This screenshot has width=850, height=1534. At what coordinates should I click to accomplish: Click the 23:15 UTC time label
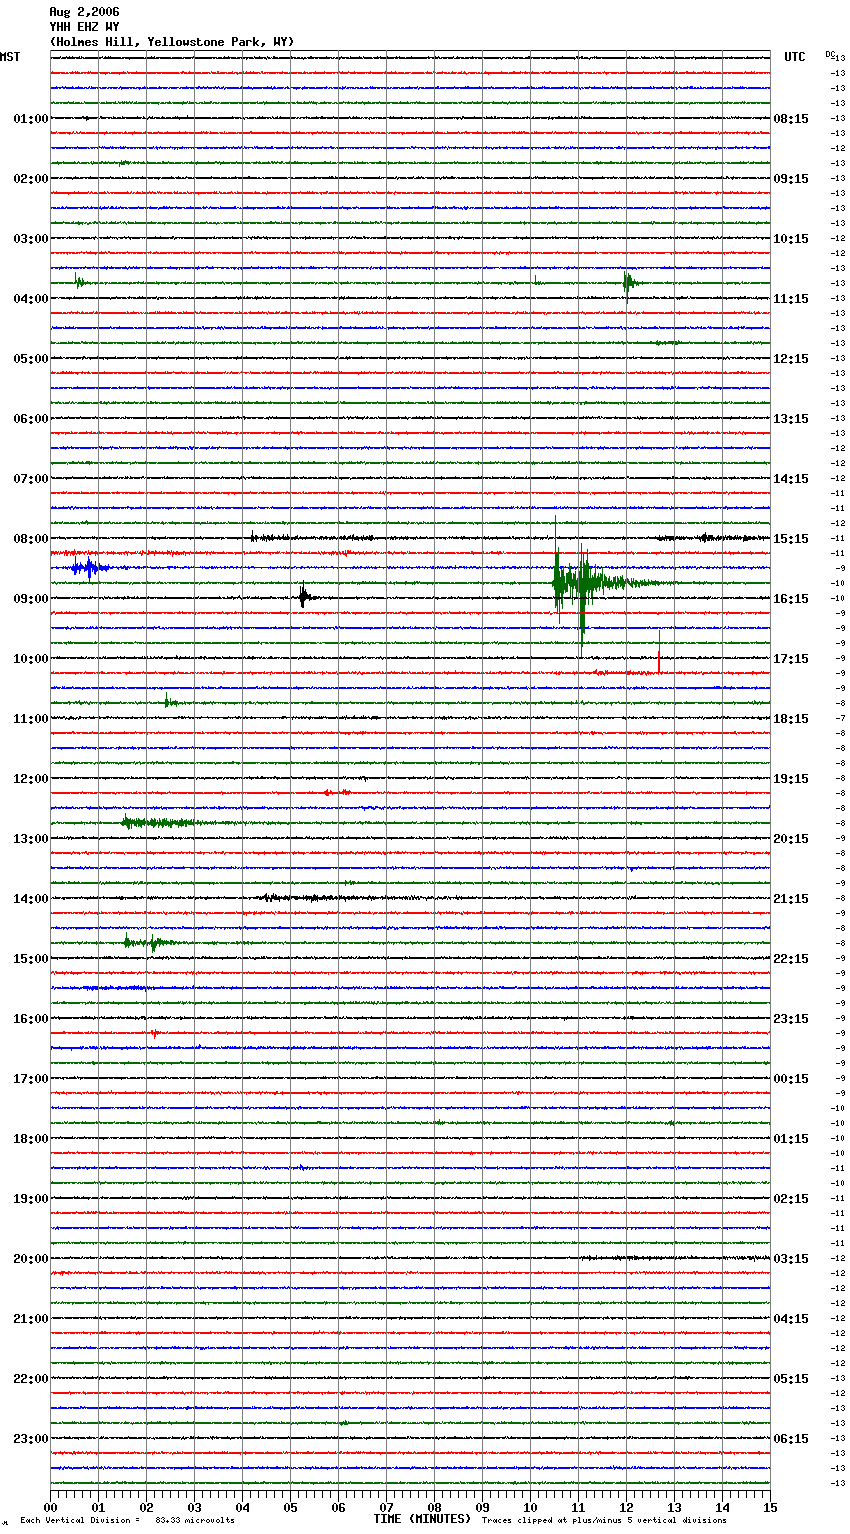791,1019
